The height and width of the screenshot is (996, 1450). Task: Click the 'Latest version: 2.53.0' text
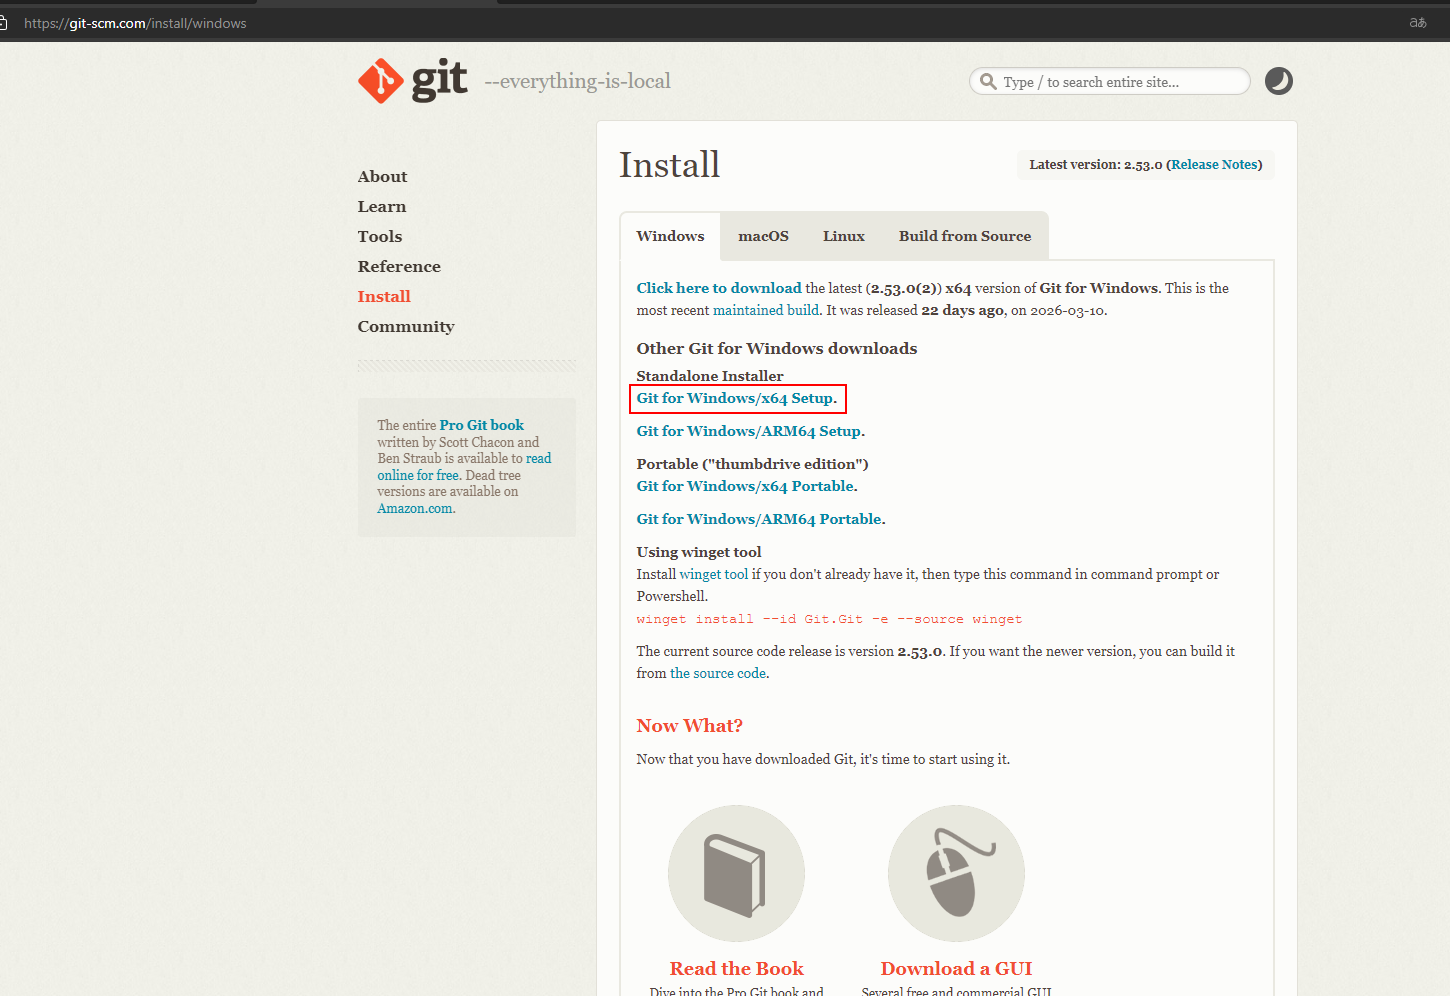tap(1095, 165)
